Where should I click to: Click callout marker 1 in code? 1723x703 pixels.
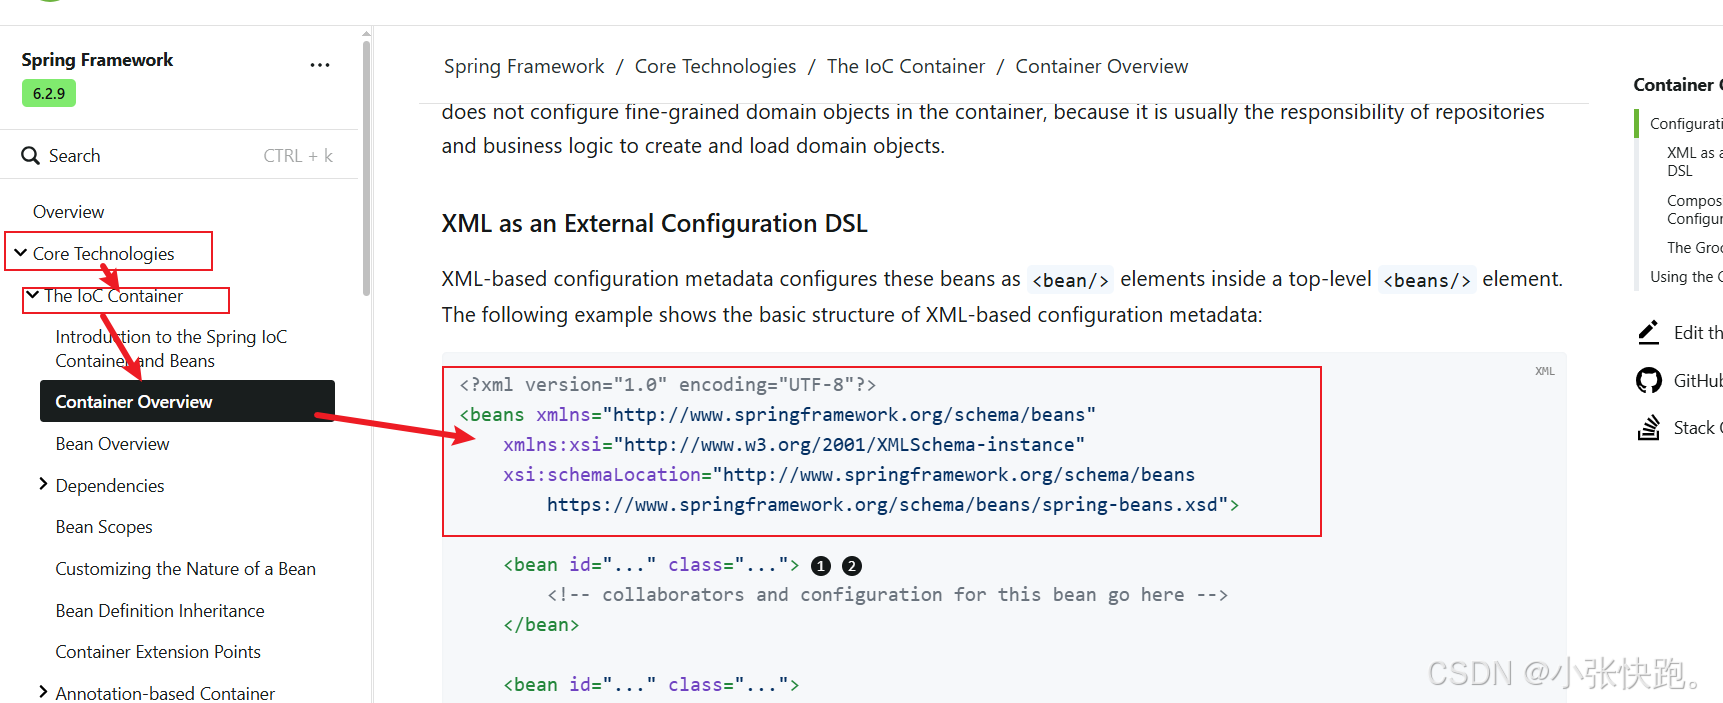[x=821, y=566]
